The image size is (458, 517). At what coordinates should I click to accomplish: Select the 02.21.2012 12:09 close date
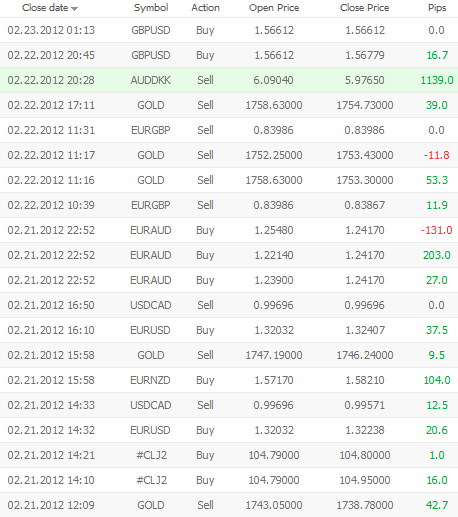point(51,505)
